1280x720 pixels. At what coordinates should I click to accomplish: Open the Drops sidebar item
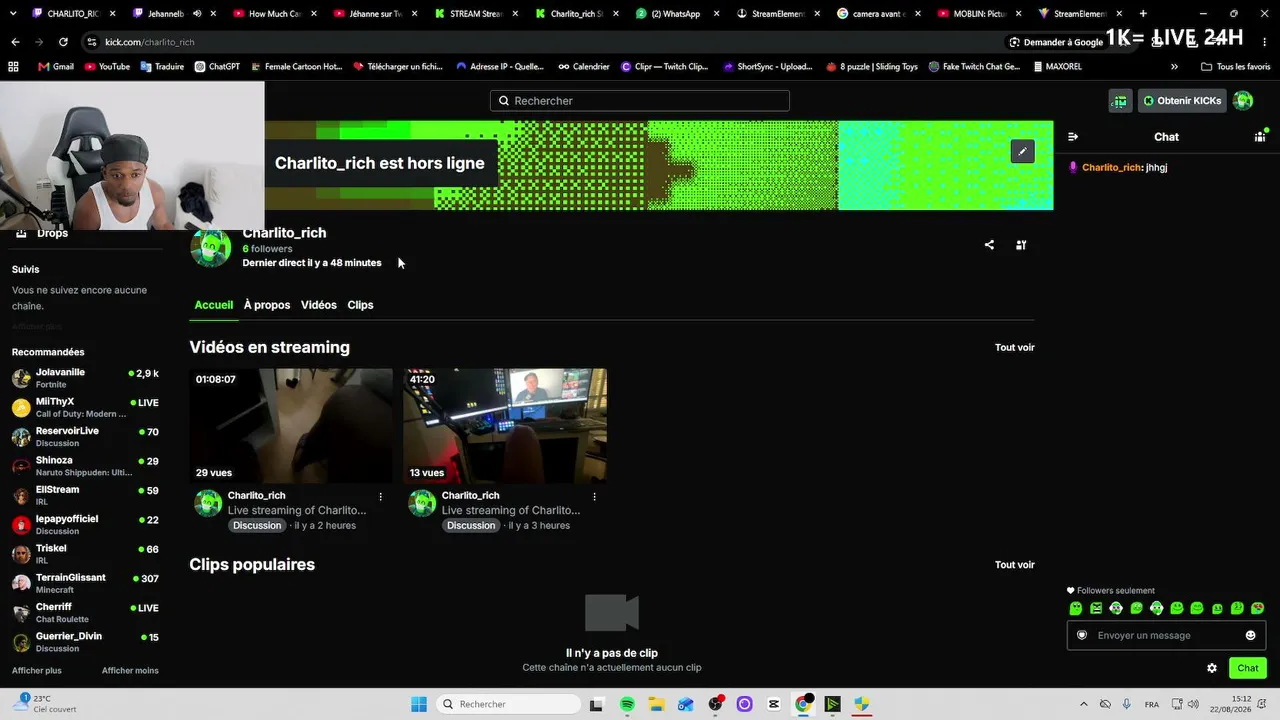coord(41,233)
